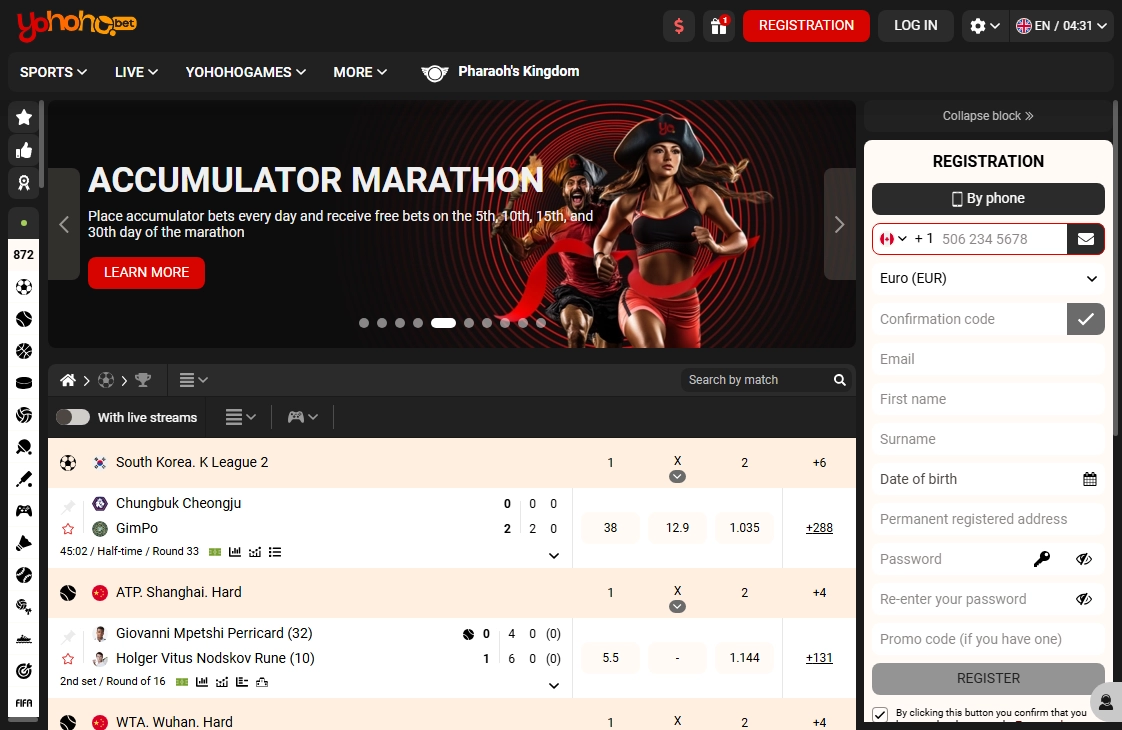Image resolution: width=1122 pixels, height=730 pixels.
Task: Send SMS code via envelope button
Action: point(1086,239)
